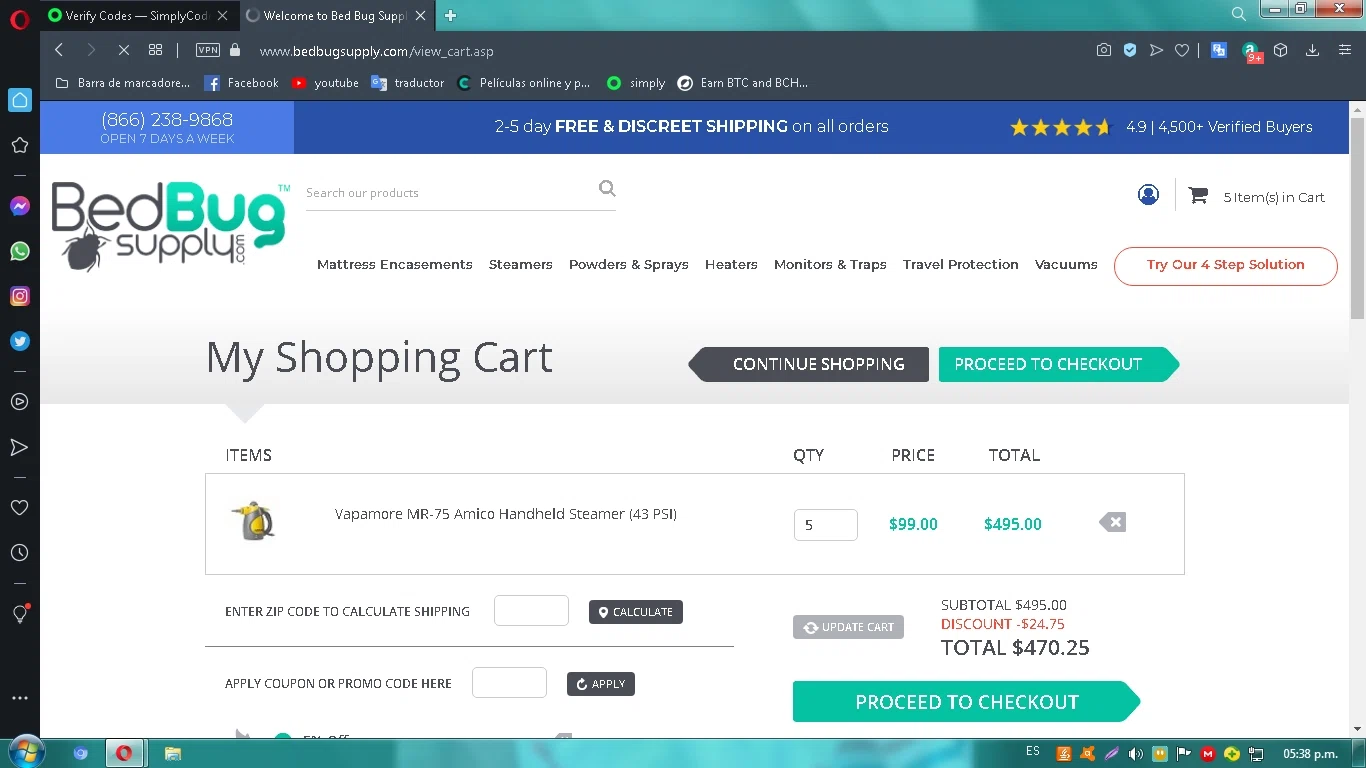This screenshot has height=768, width=1366.
Task: Open the three-dot sidebar setup menu
Action: click(19, 698)
